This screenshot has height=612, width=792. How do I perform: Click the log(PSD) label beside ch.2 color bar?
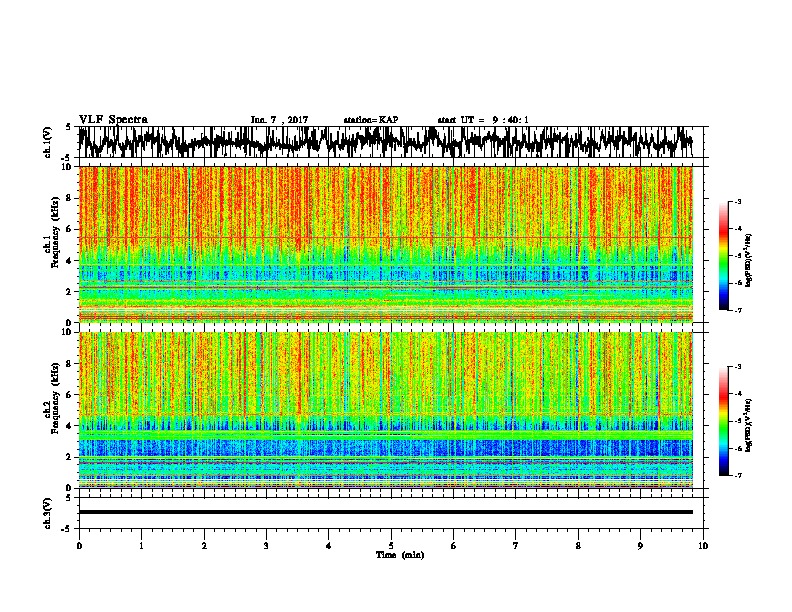pyautogui.click(x=748, y=423)
